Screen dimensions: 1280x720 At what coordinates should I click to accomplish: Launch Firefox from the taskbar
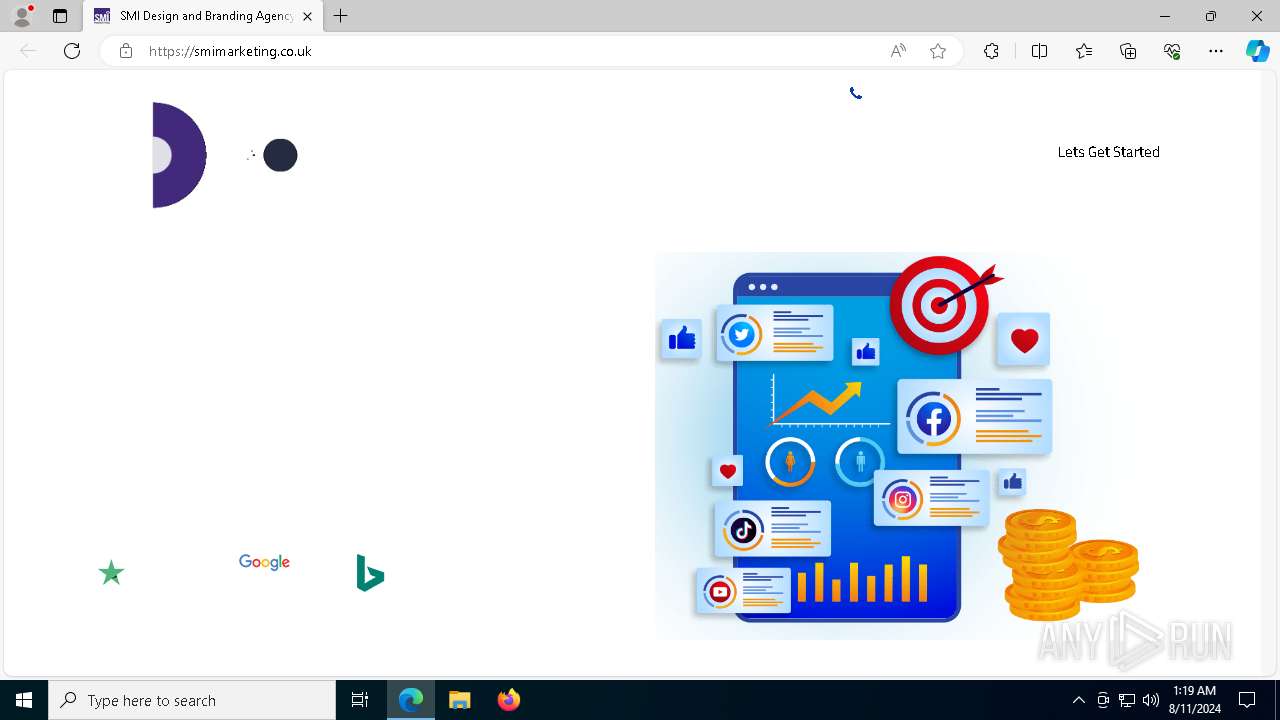pos(509,700)
